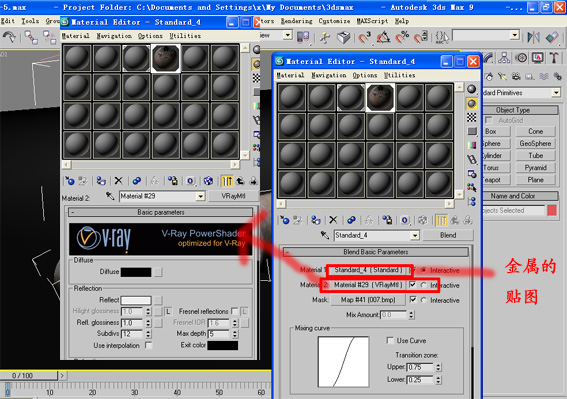
Task: Click Pick Material eyedropper beside Standard_4
Action: (325, 235)
